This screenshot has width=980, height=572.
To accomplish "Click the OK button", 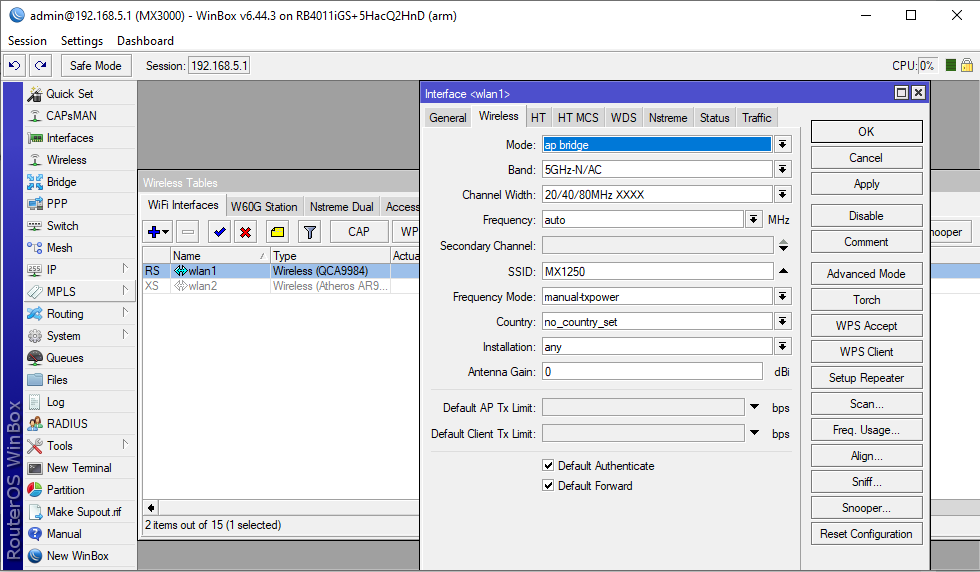I will pyautogui.click(x=866, y=132).
